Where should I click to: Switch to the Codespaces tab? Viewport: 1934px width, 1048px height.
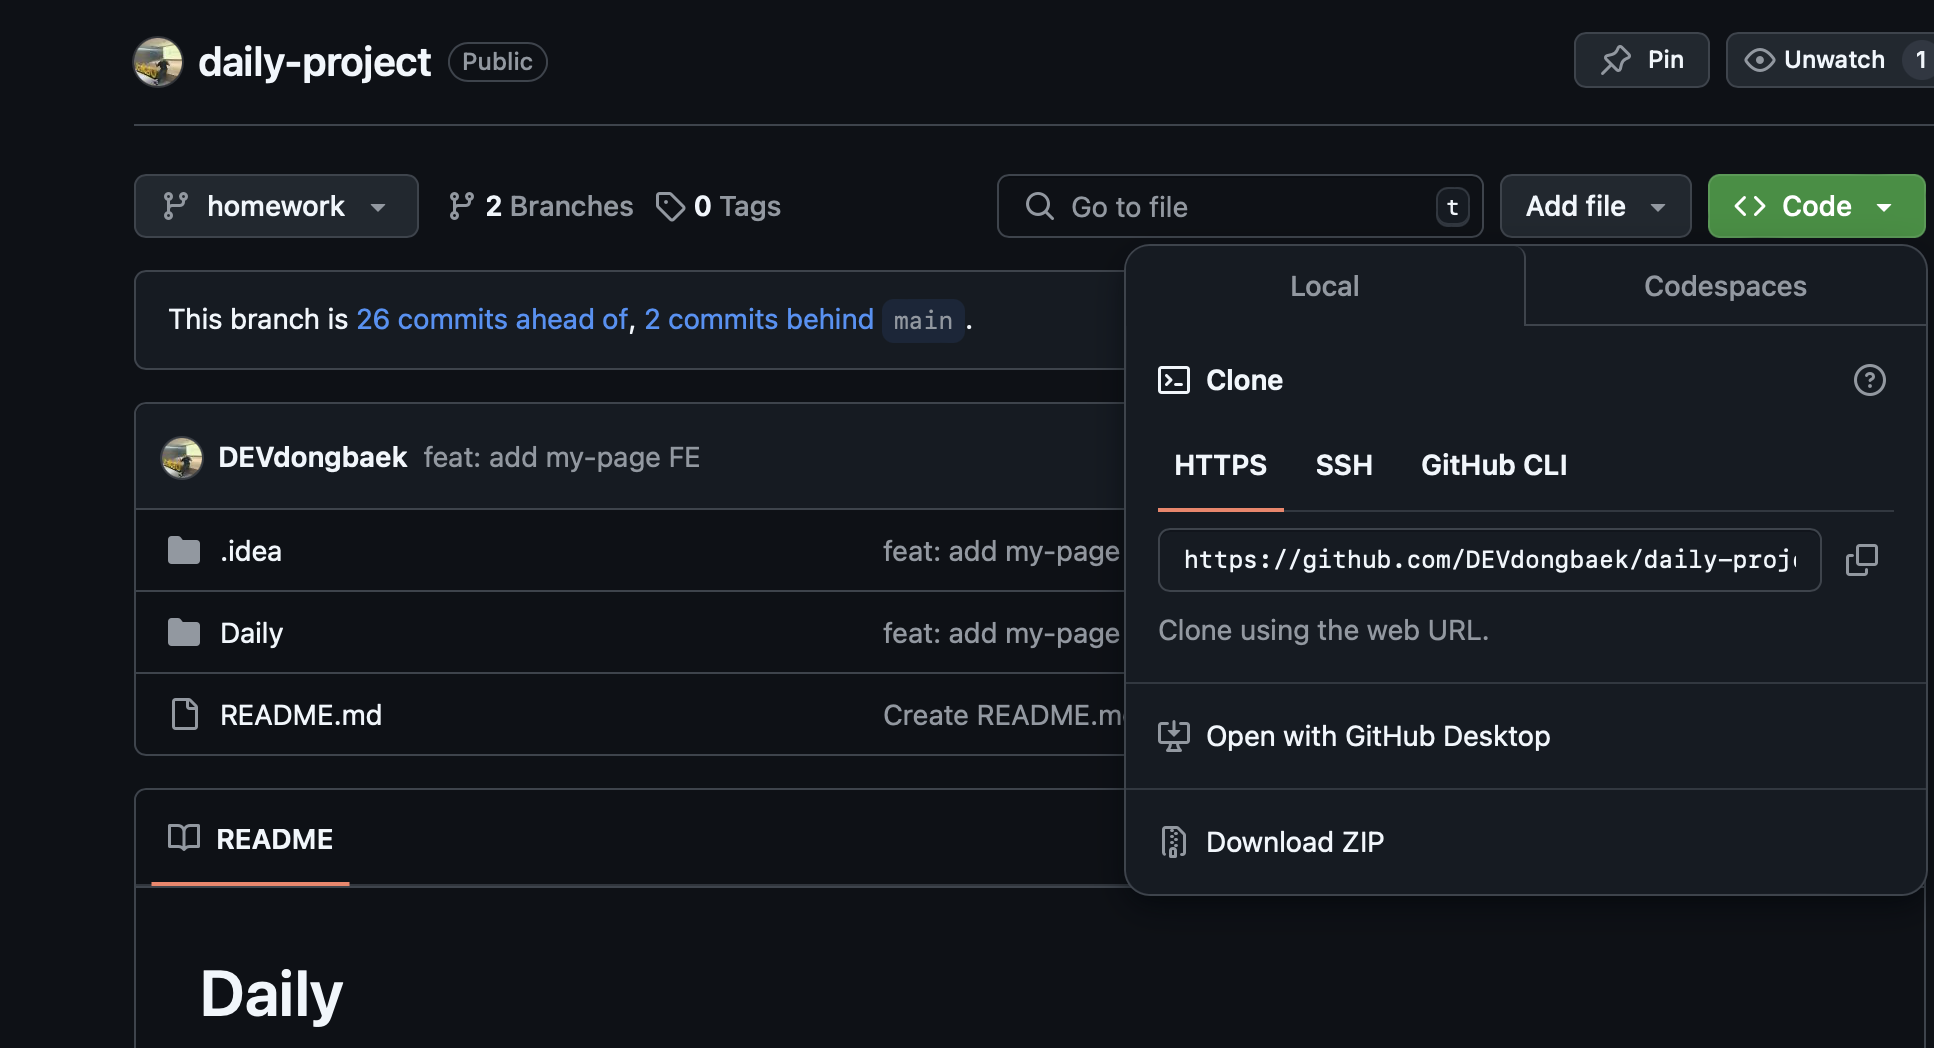tap(1725, 286)
